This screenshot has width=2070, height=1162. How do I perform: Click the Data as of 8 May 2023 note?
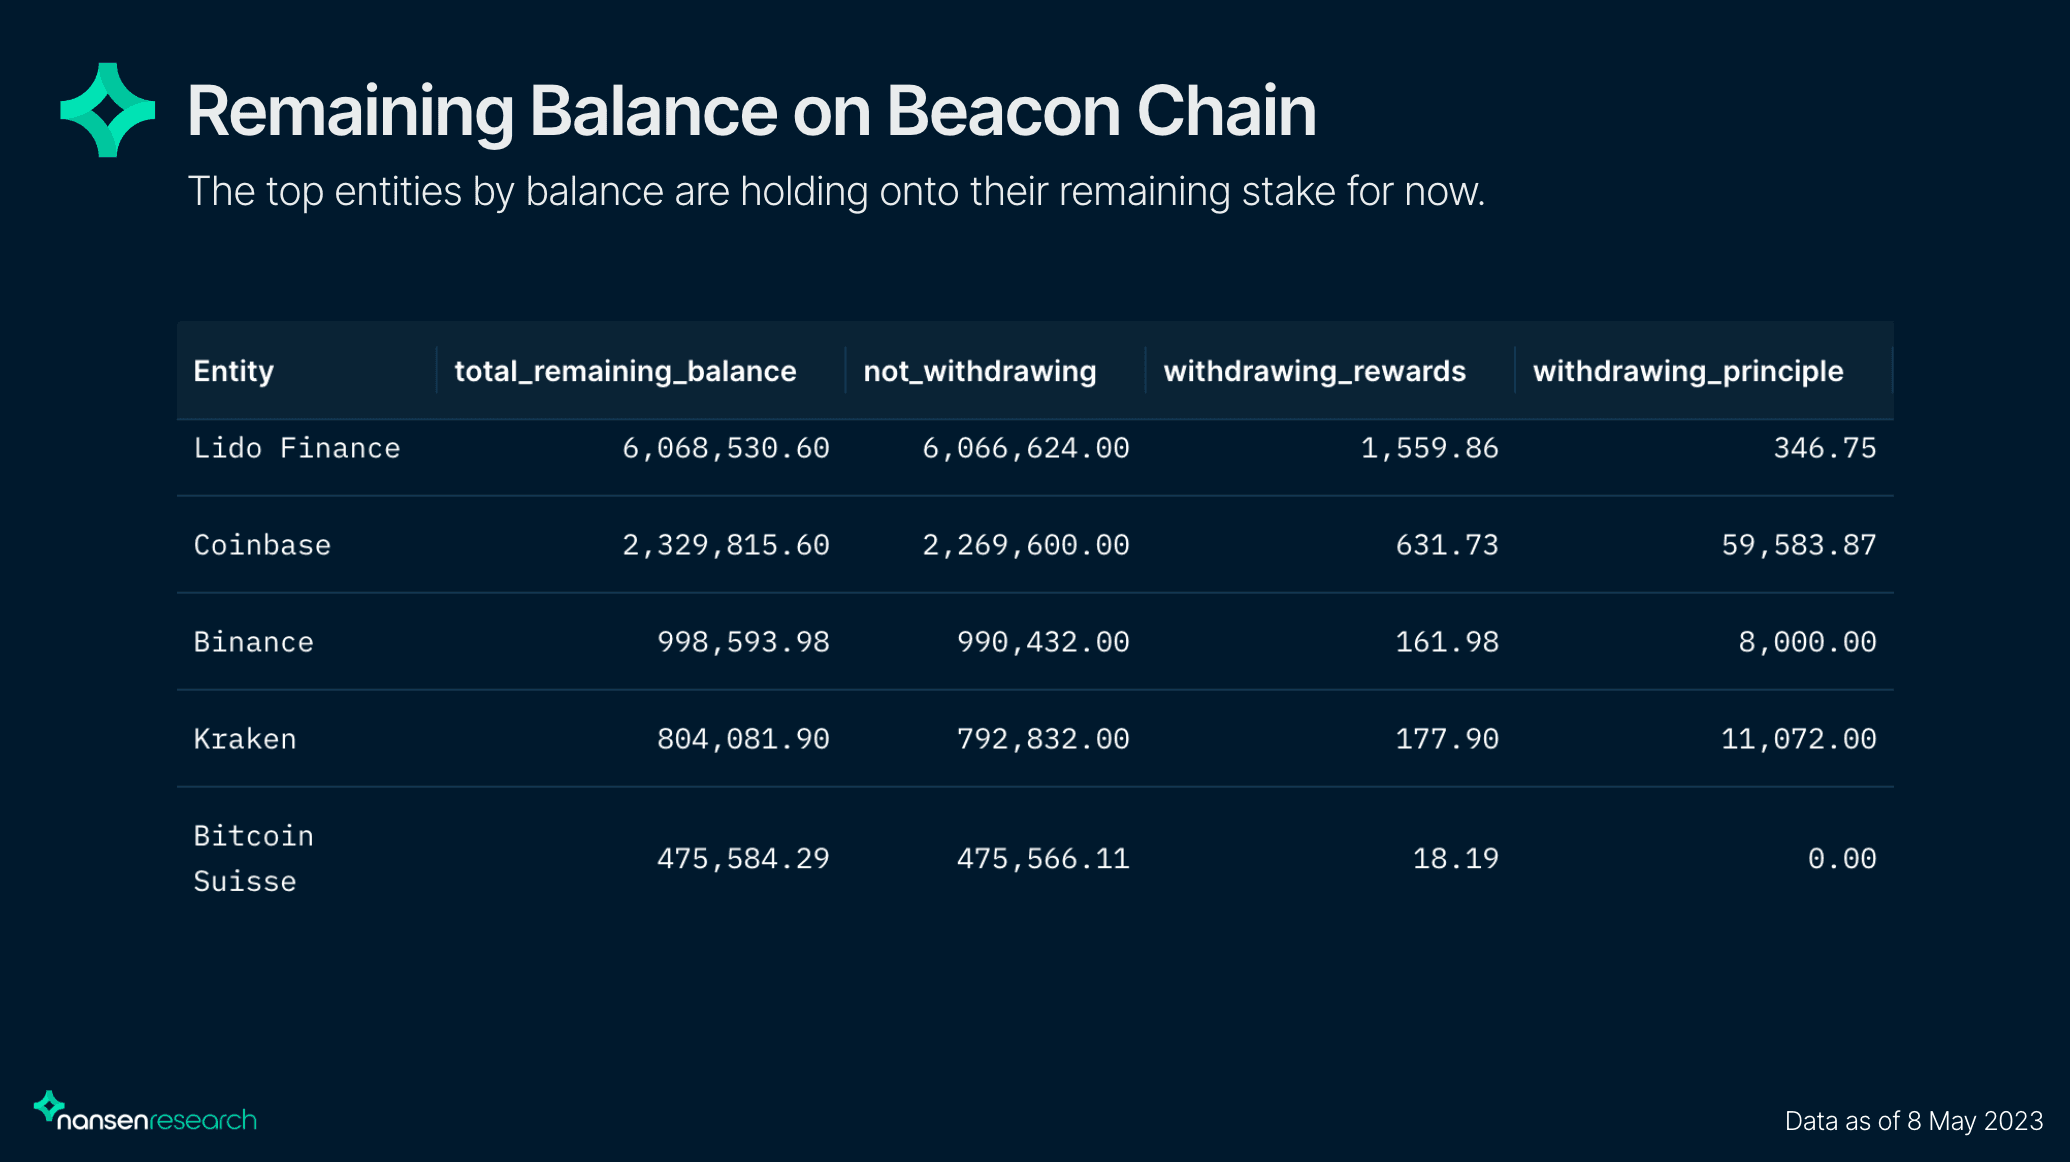coord(1913,1121)
